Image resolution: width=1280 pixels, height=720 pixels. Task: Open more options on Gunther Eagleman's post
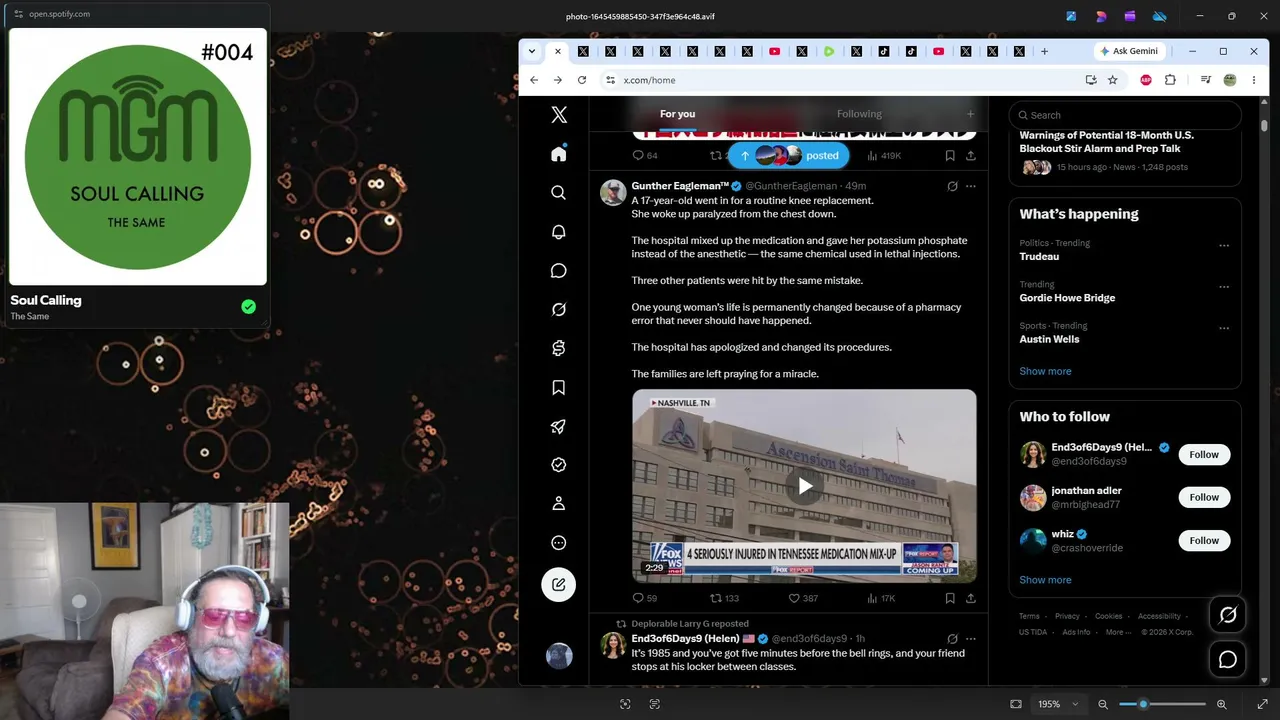point(970,186)
